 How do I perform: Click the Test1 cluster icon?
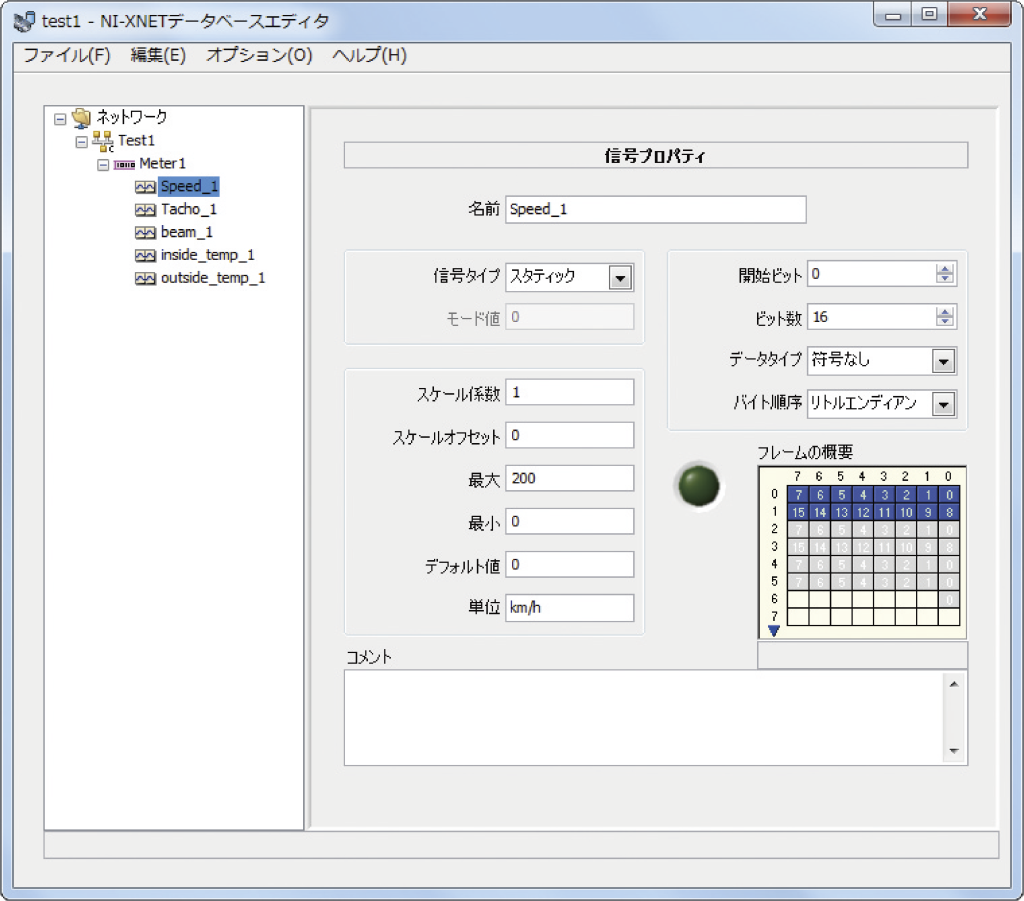[x=104, y=141]
